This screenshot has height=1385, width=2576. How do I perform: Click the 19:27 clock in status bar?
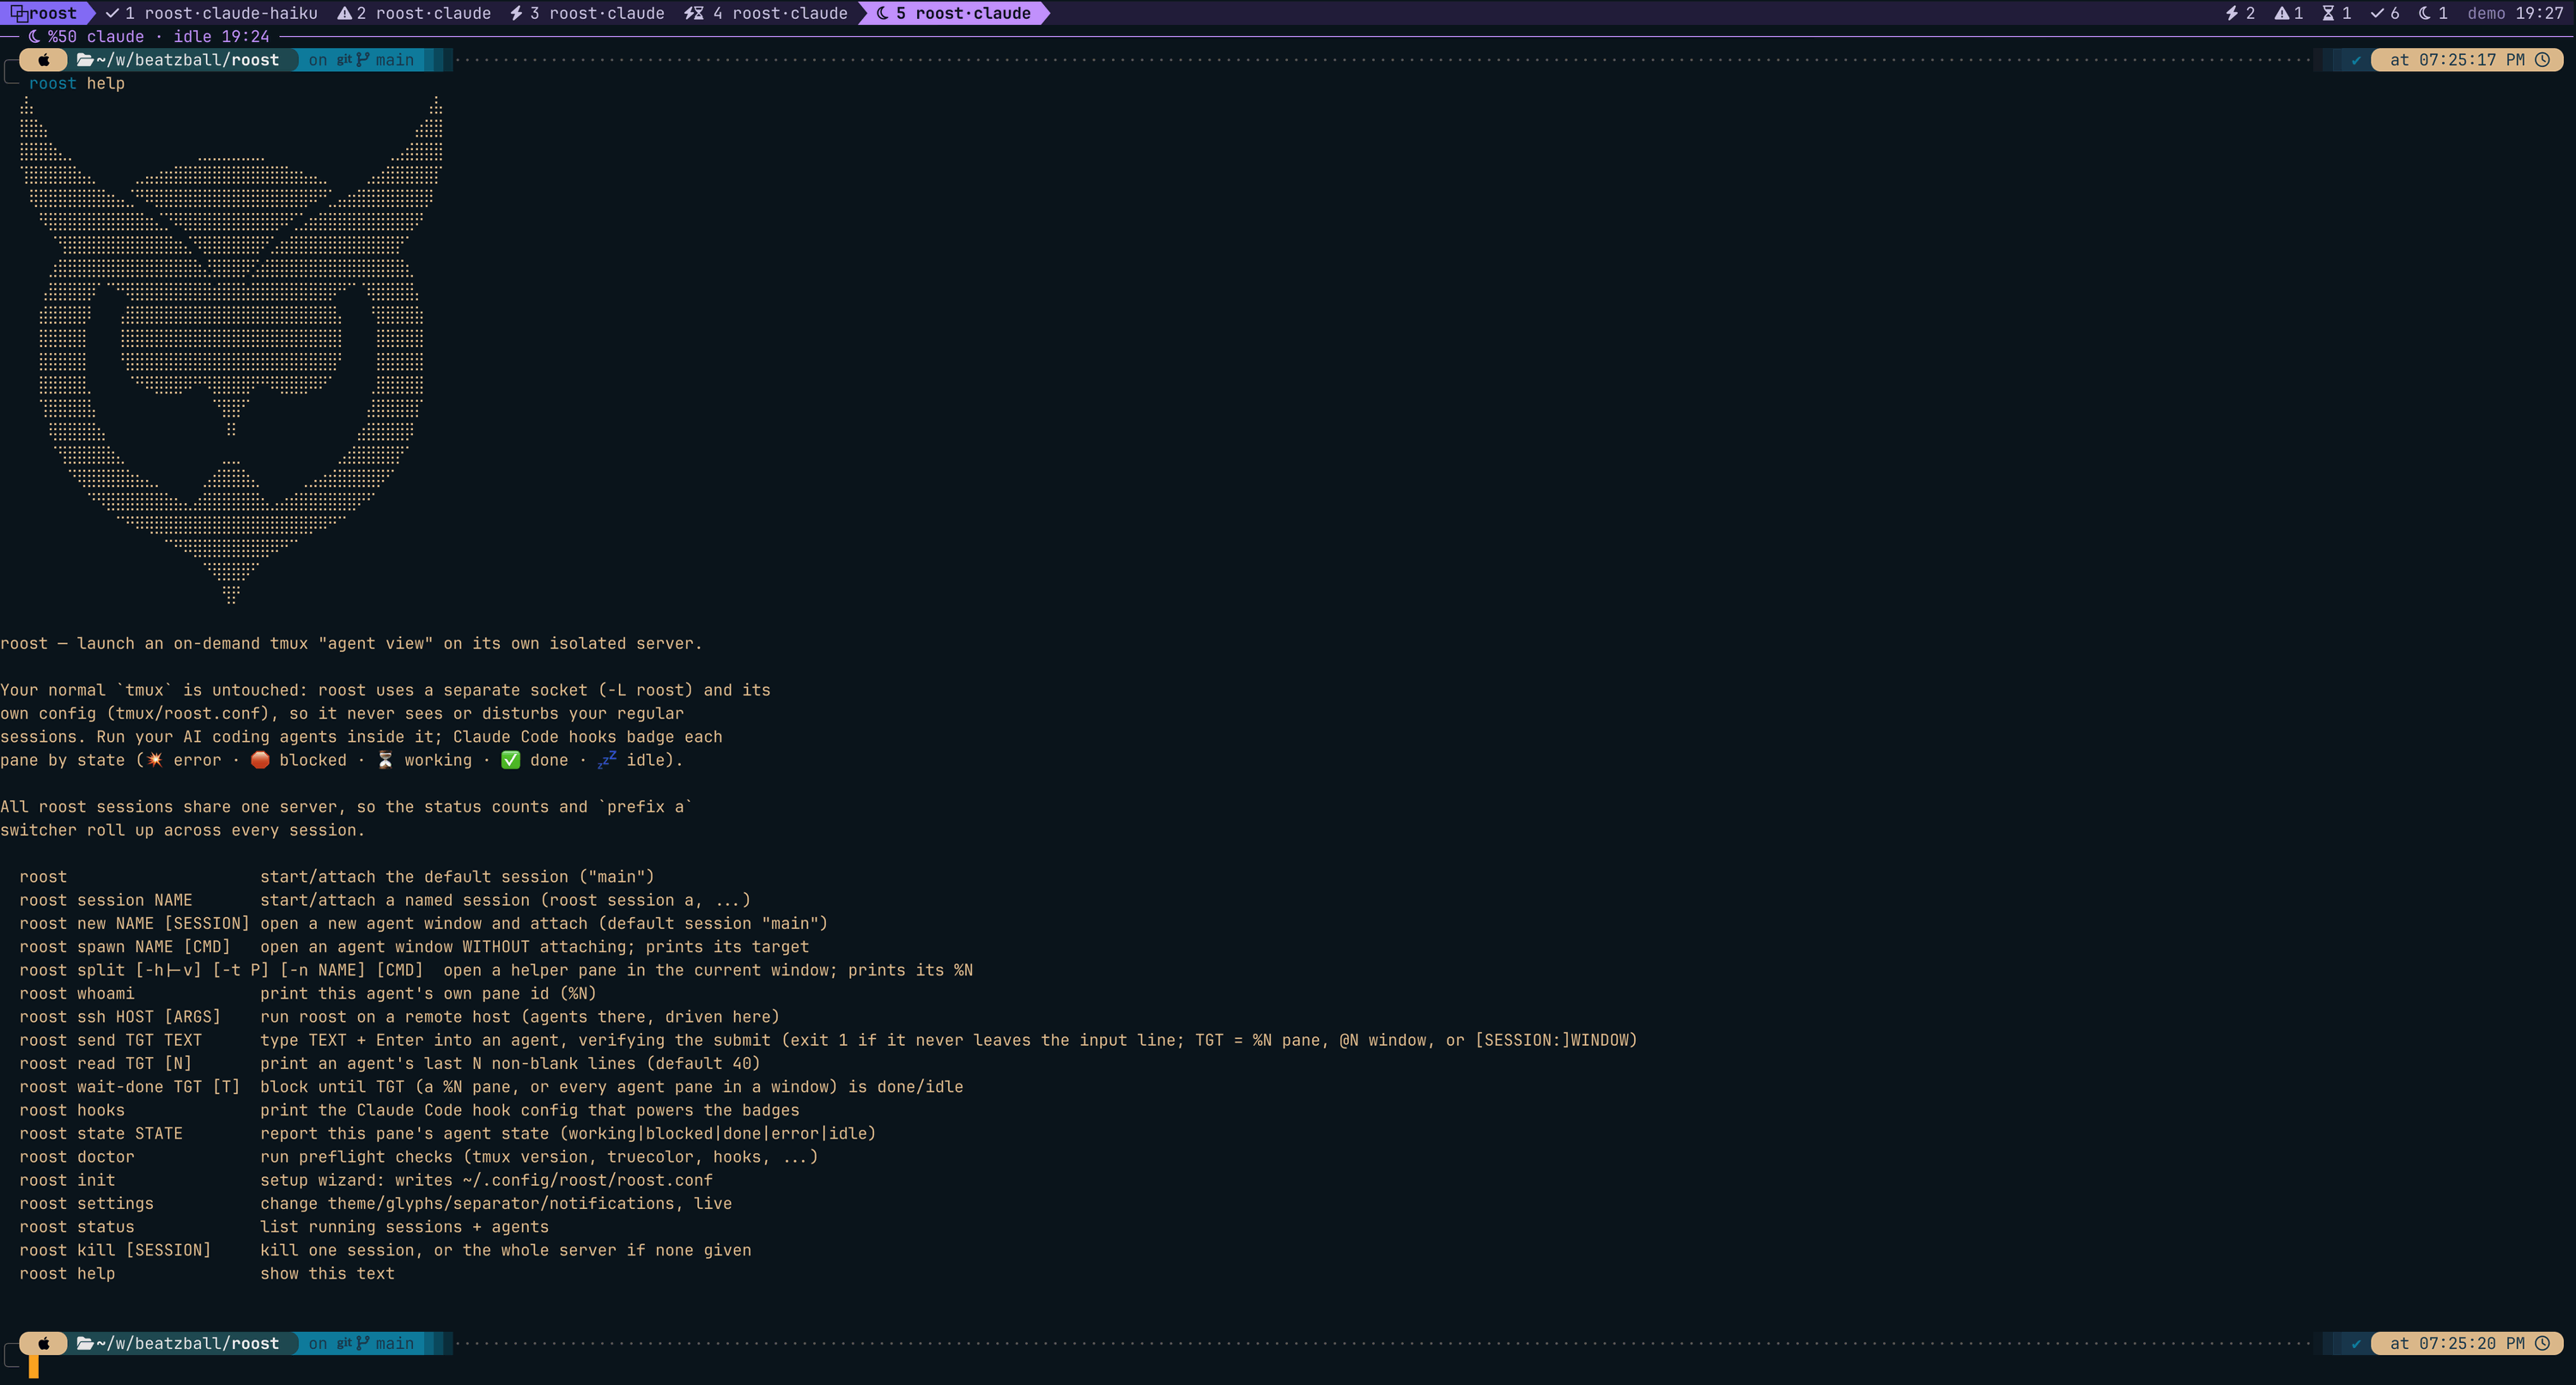(2539, 13)
